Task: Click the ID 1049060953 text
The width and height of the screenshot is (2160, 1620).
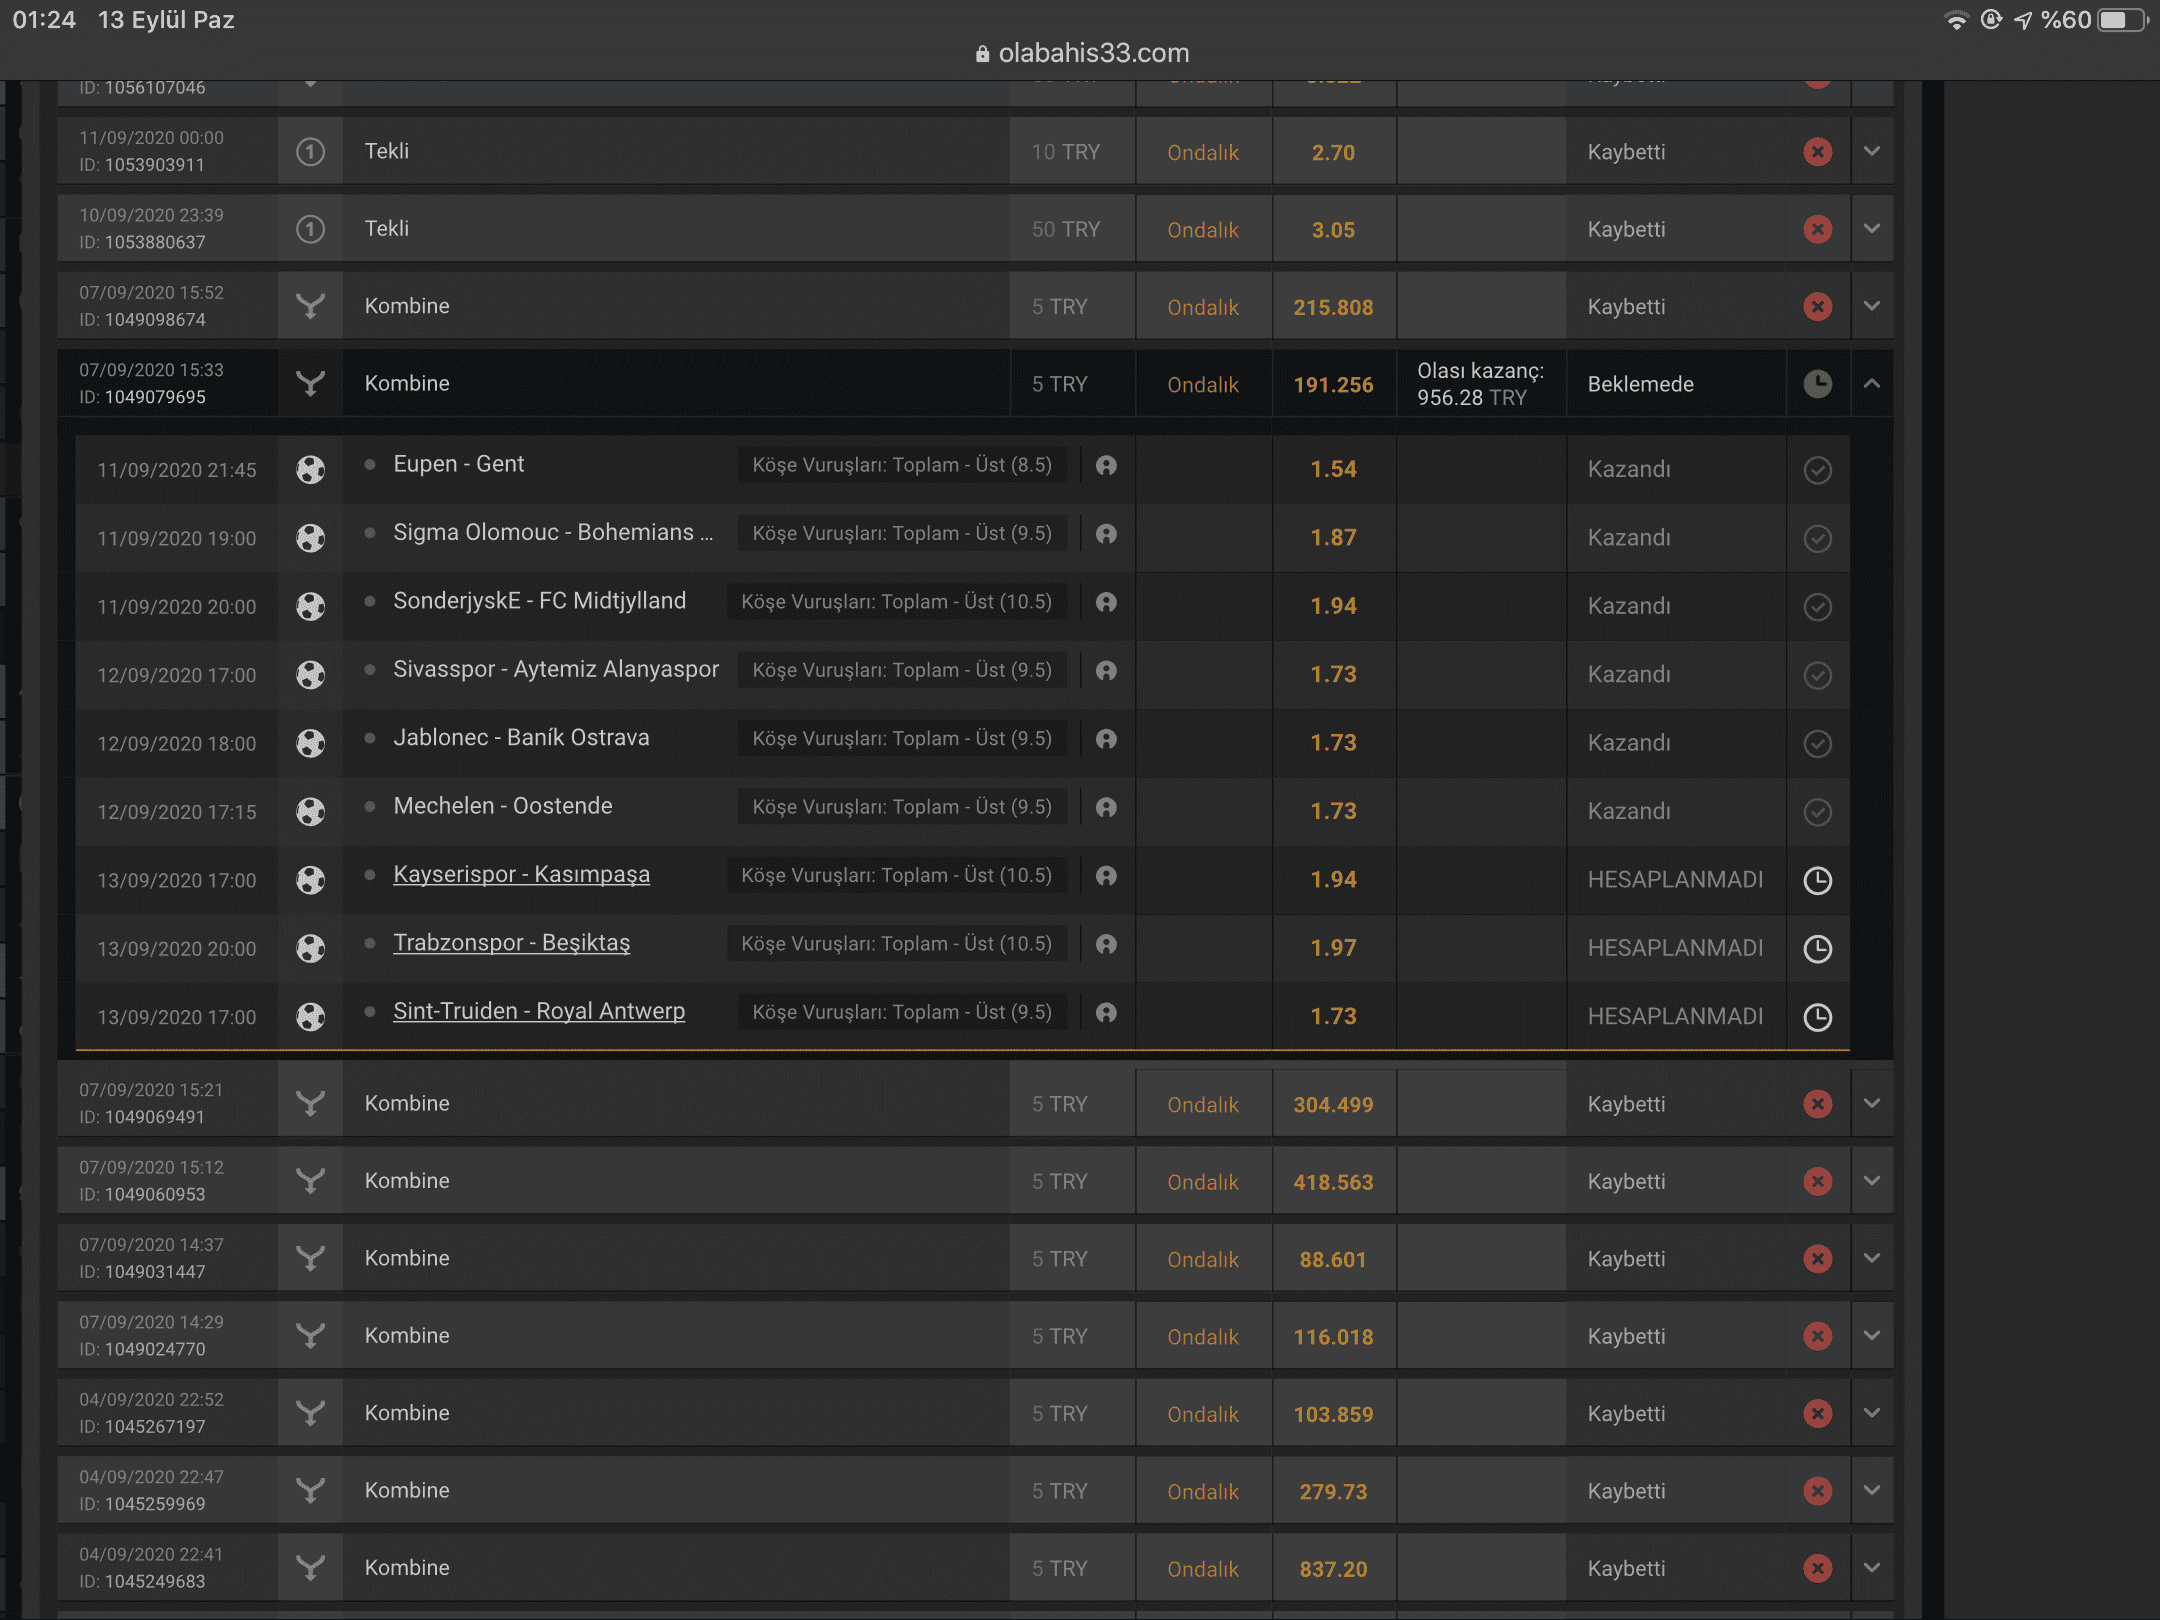Action: click(142, 1195)
